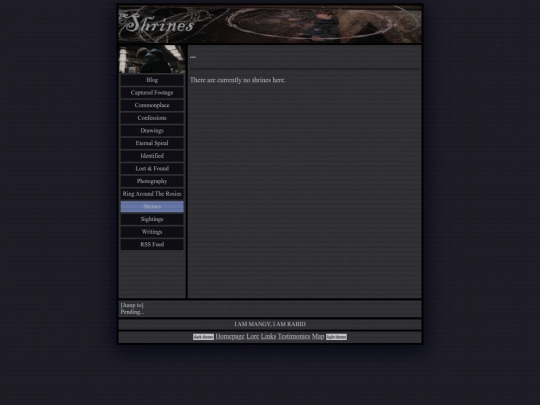Open the Commonplace page
The image size is (540, 405).
coord(152,105)
